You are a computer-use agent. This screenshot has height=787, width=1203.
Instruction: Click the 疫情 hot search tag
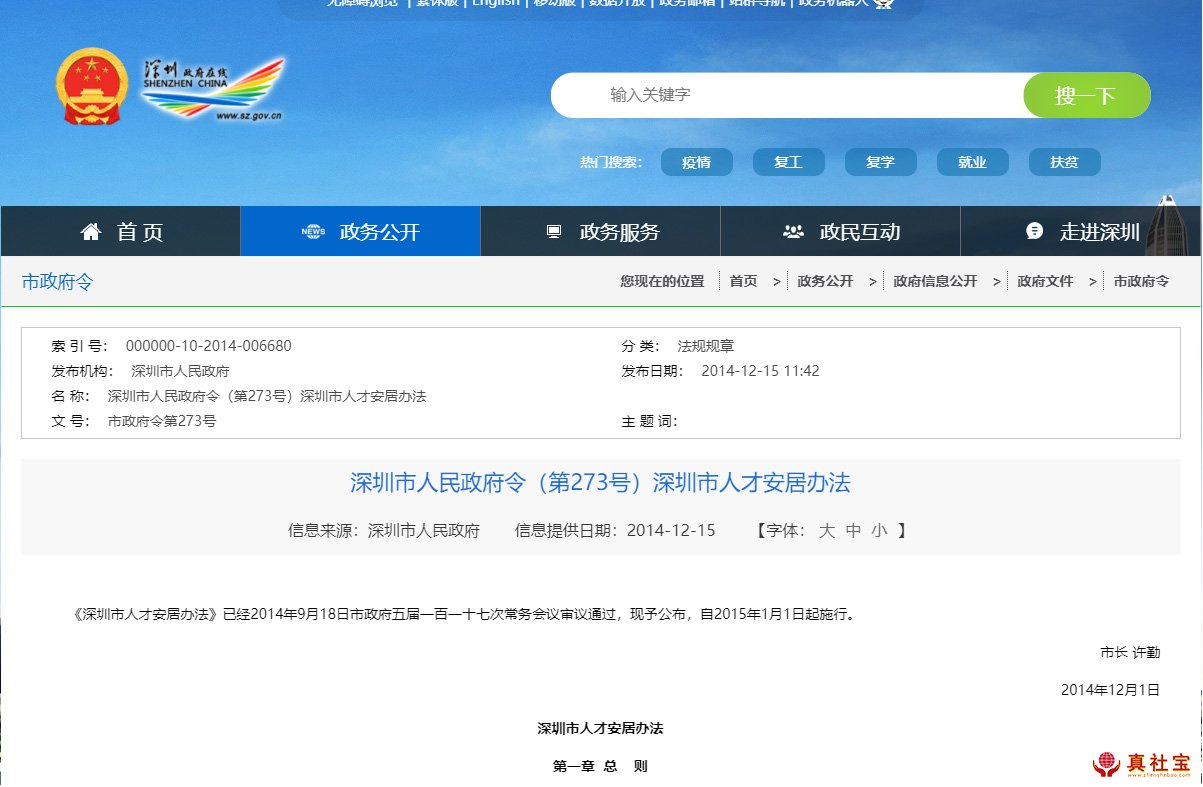pyautogui.click(x=696, y=162)
